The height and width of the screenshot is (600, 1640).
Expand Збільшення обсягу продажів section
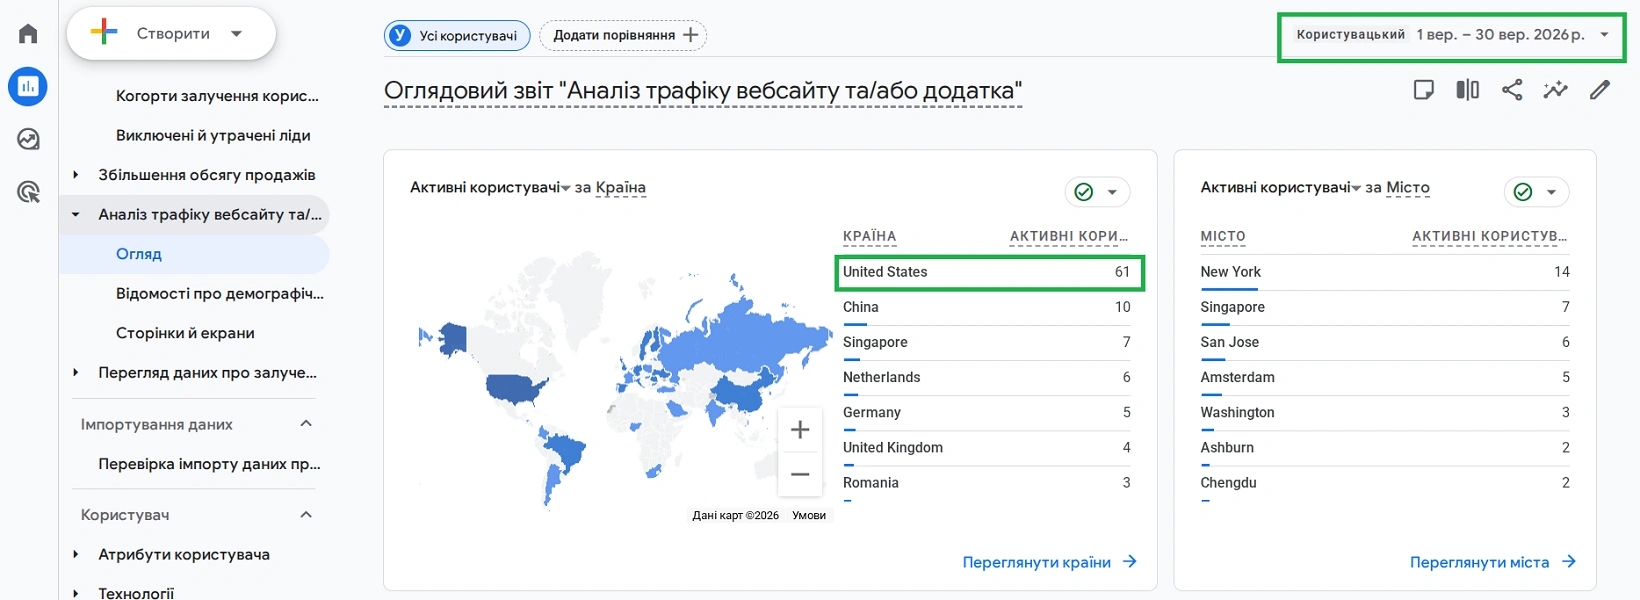(76, 175)
